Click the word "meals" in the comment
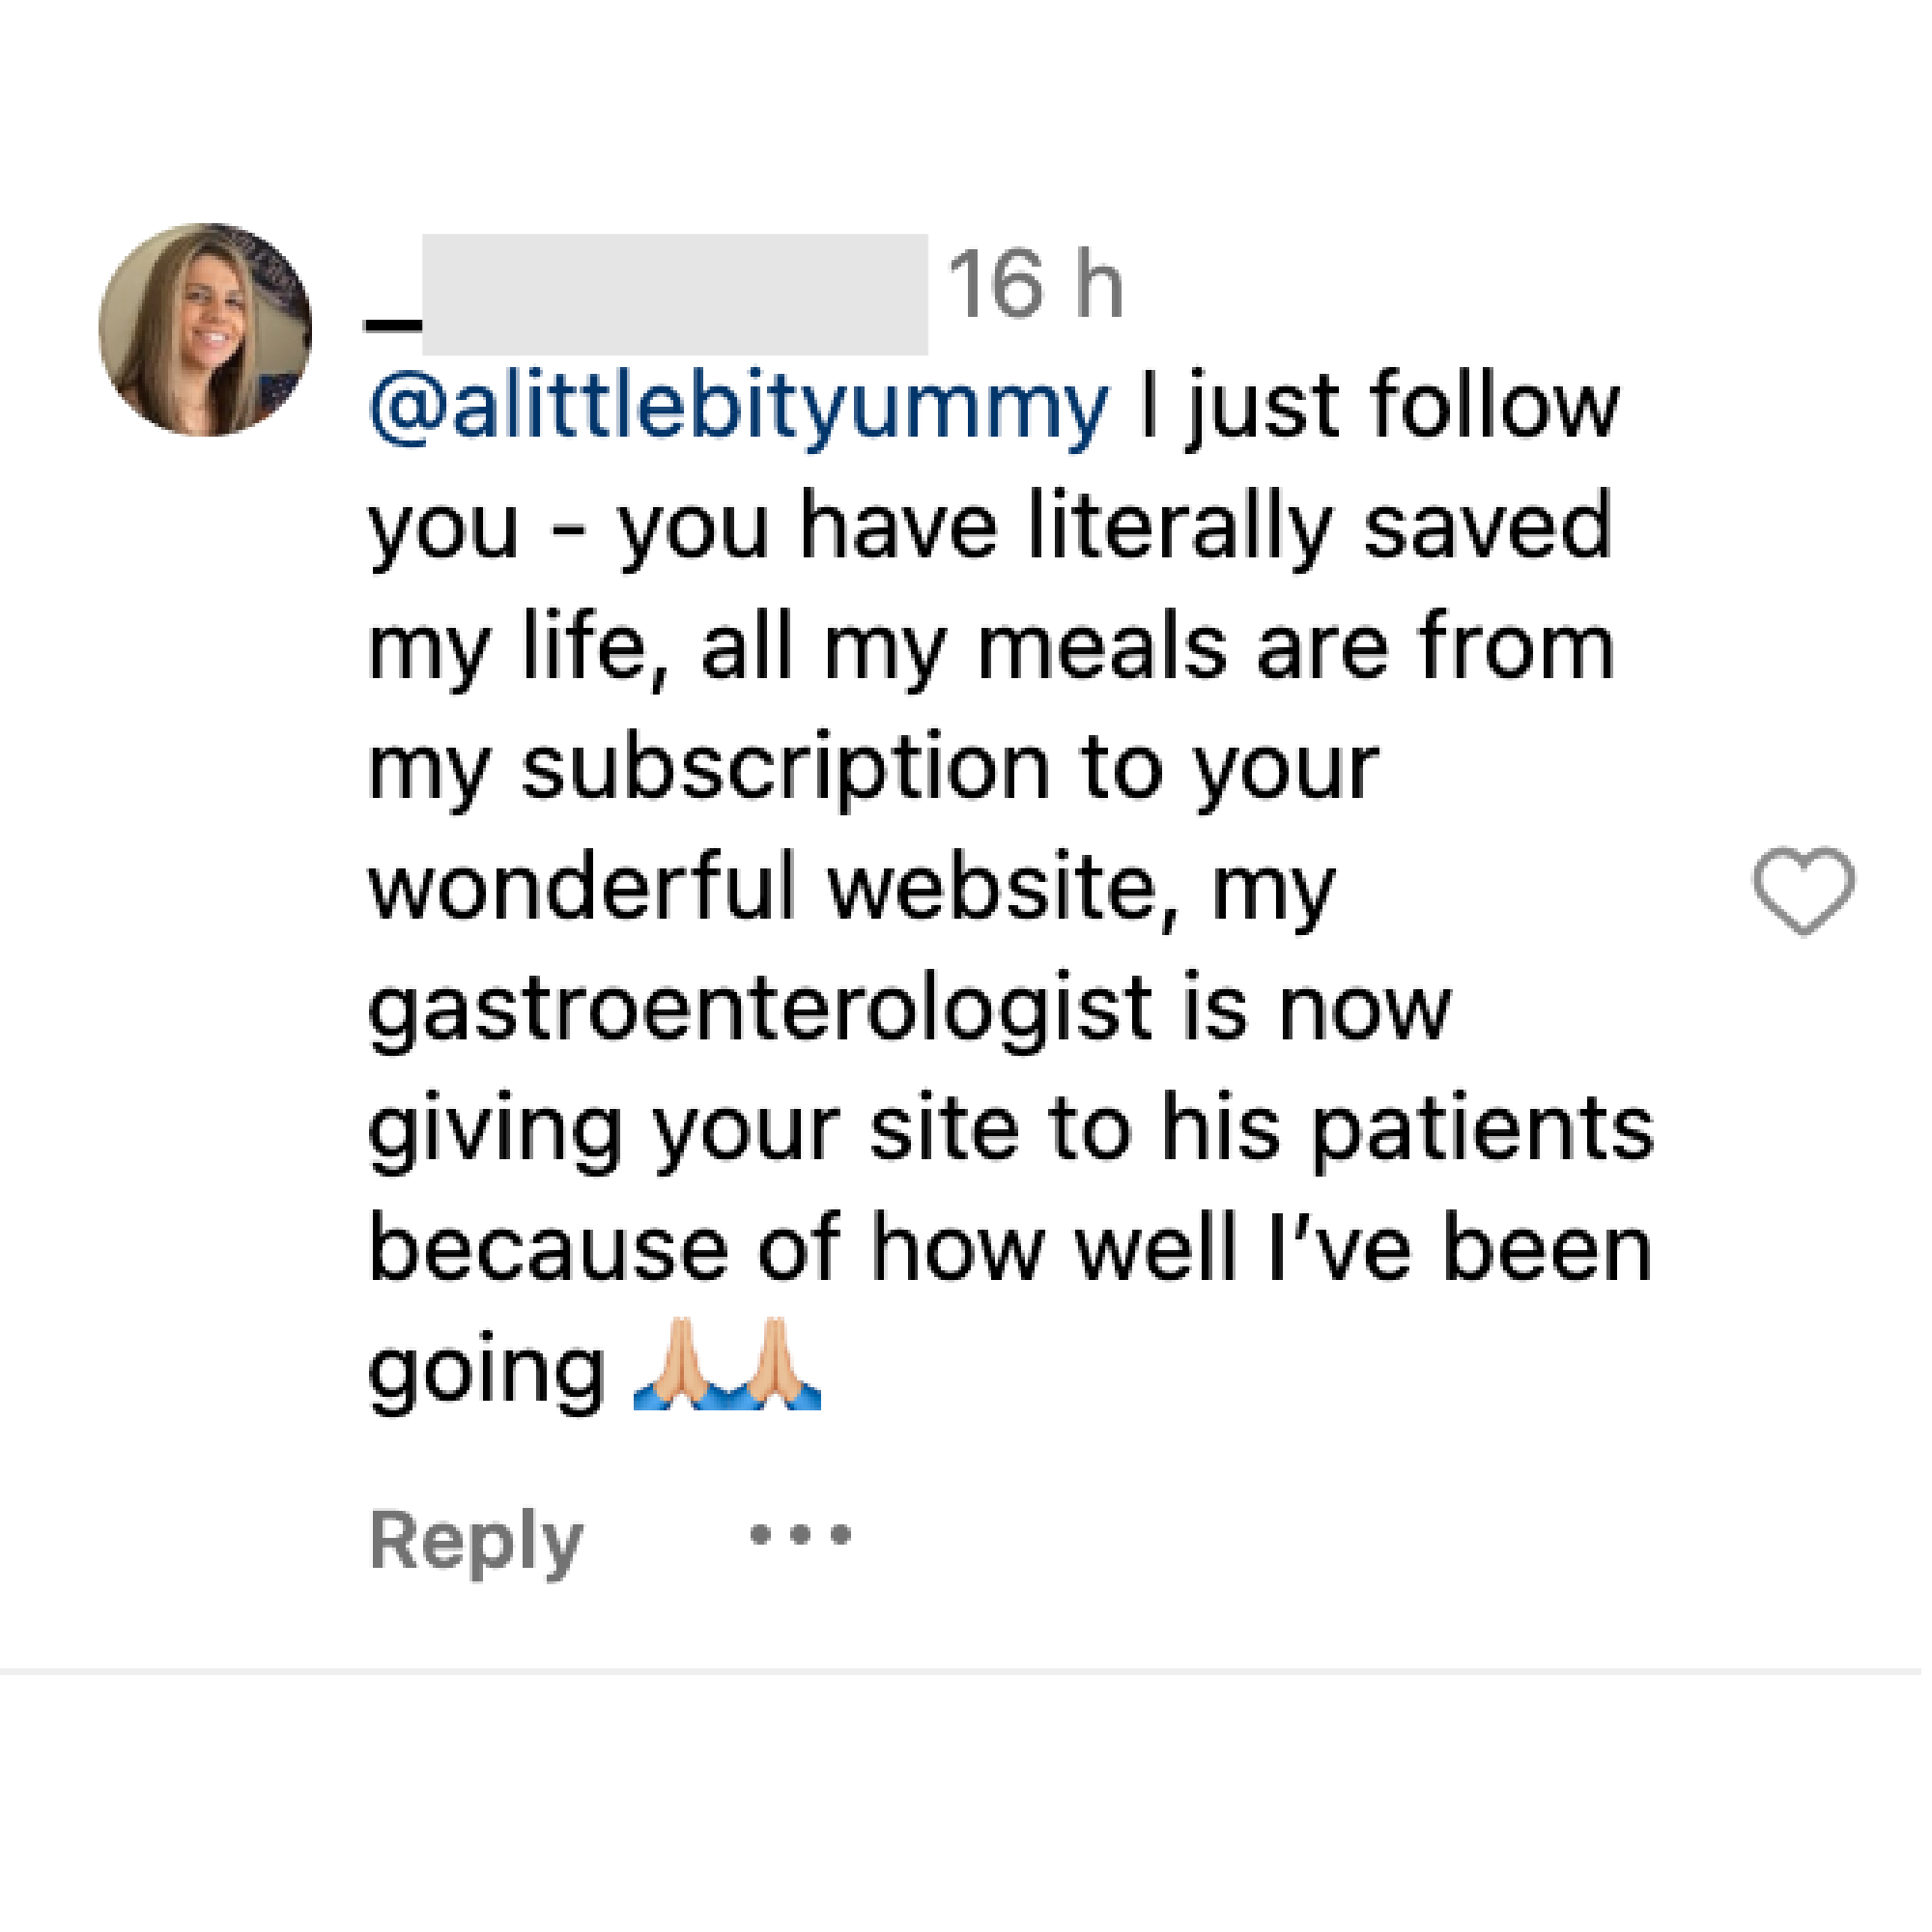1932x1932 pixels. pos(1101,648)
